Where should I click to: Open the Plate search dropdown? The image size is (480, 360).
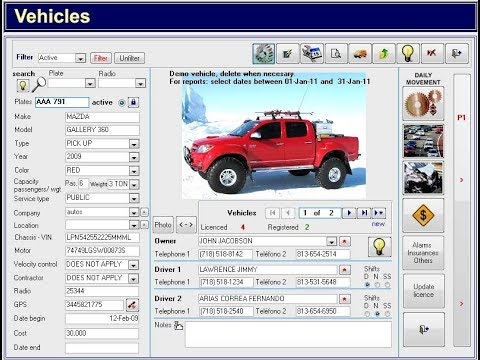coord(90,83)
